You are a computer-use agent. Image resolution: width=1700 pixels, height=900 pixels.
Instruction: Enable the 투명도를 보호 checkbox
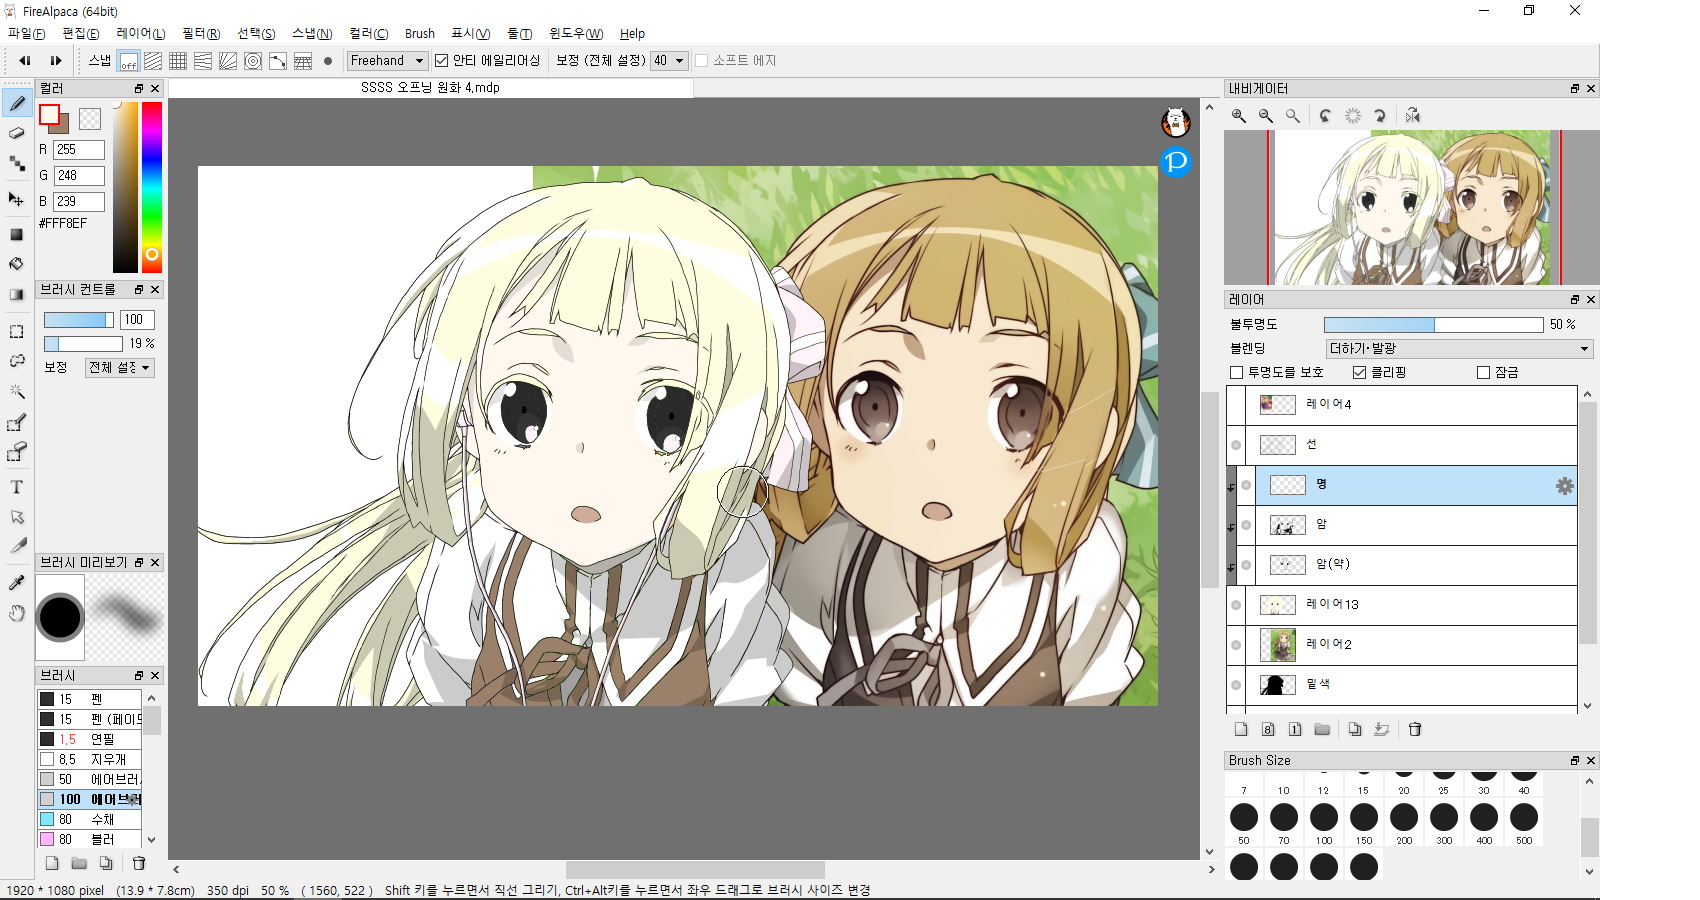(1237, 372)
